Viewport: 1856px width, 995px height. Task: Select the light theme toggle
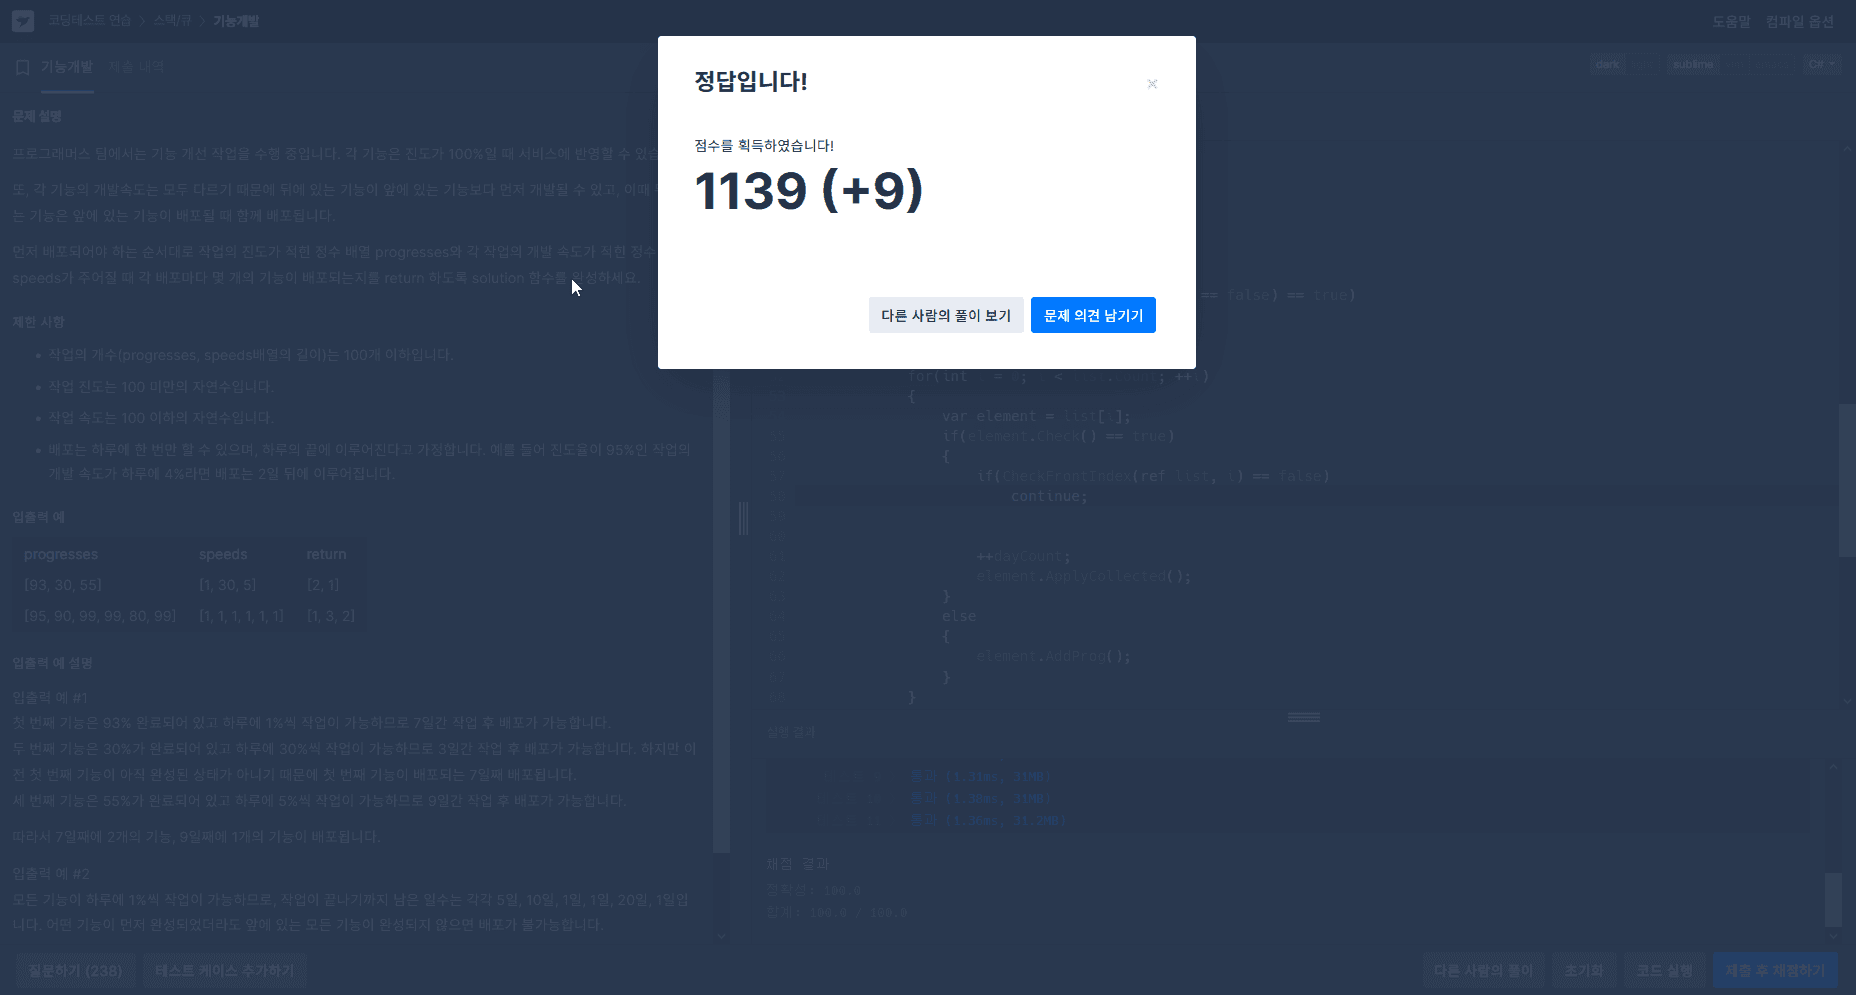1641,64
